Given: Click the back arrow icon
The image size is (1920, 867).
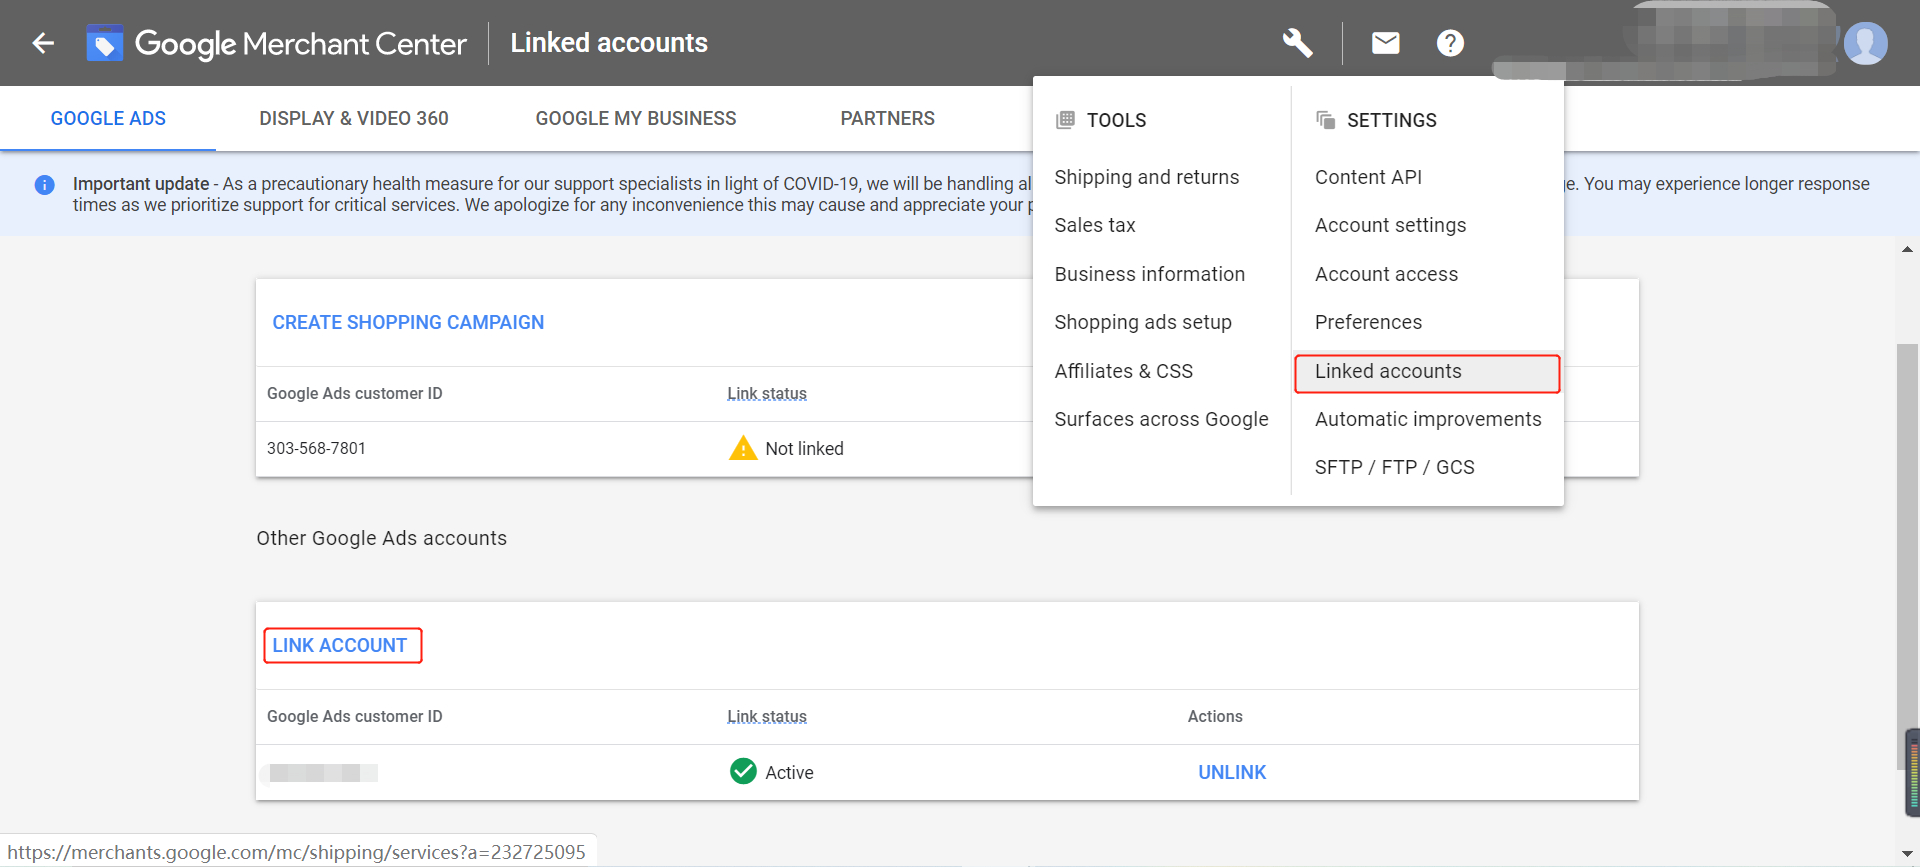Looking at the screenshot, I should tap(43, 43).
